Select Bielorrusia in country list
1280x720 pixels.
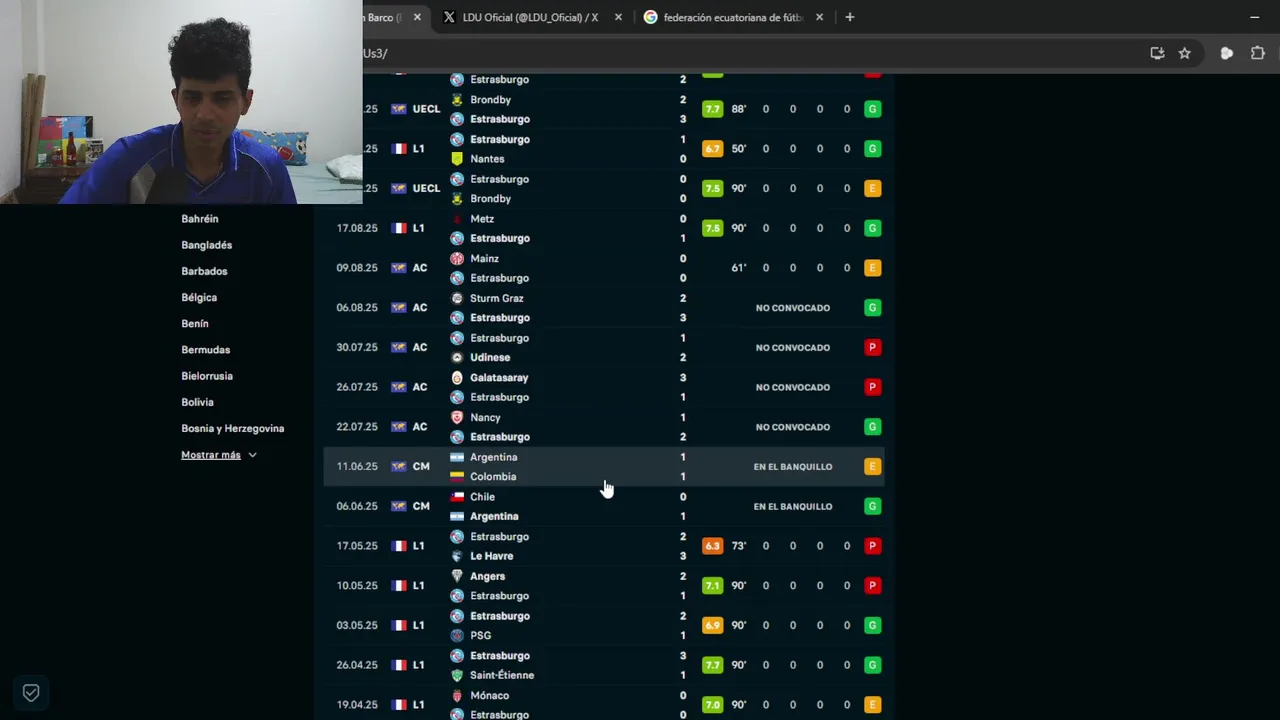click(207, 376)
